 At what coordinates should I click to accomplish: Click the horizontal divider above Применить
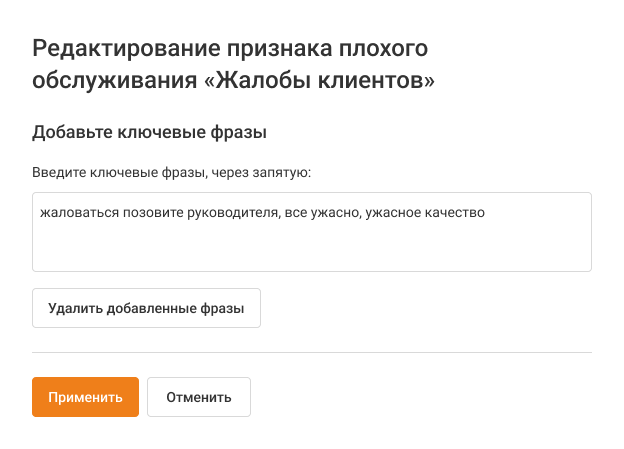coord(311,352)
